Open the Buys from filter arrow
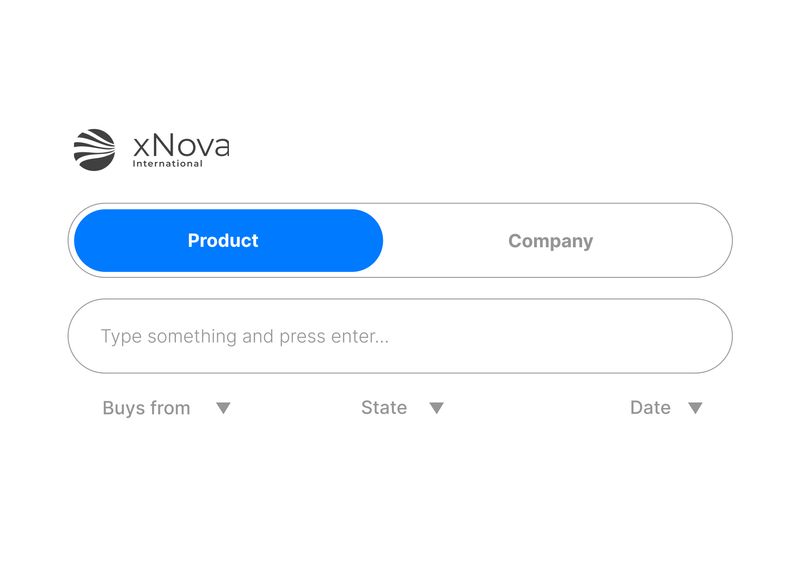Image resolution: width=800 pixels, height=580 pixels. click(x=225, y=407)
